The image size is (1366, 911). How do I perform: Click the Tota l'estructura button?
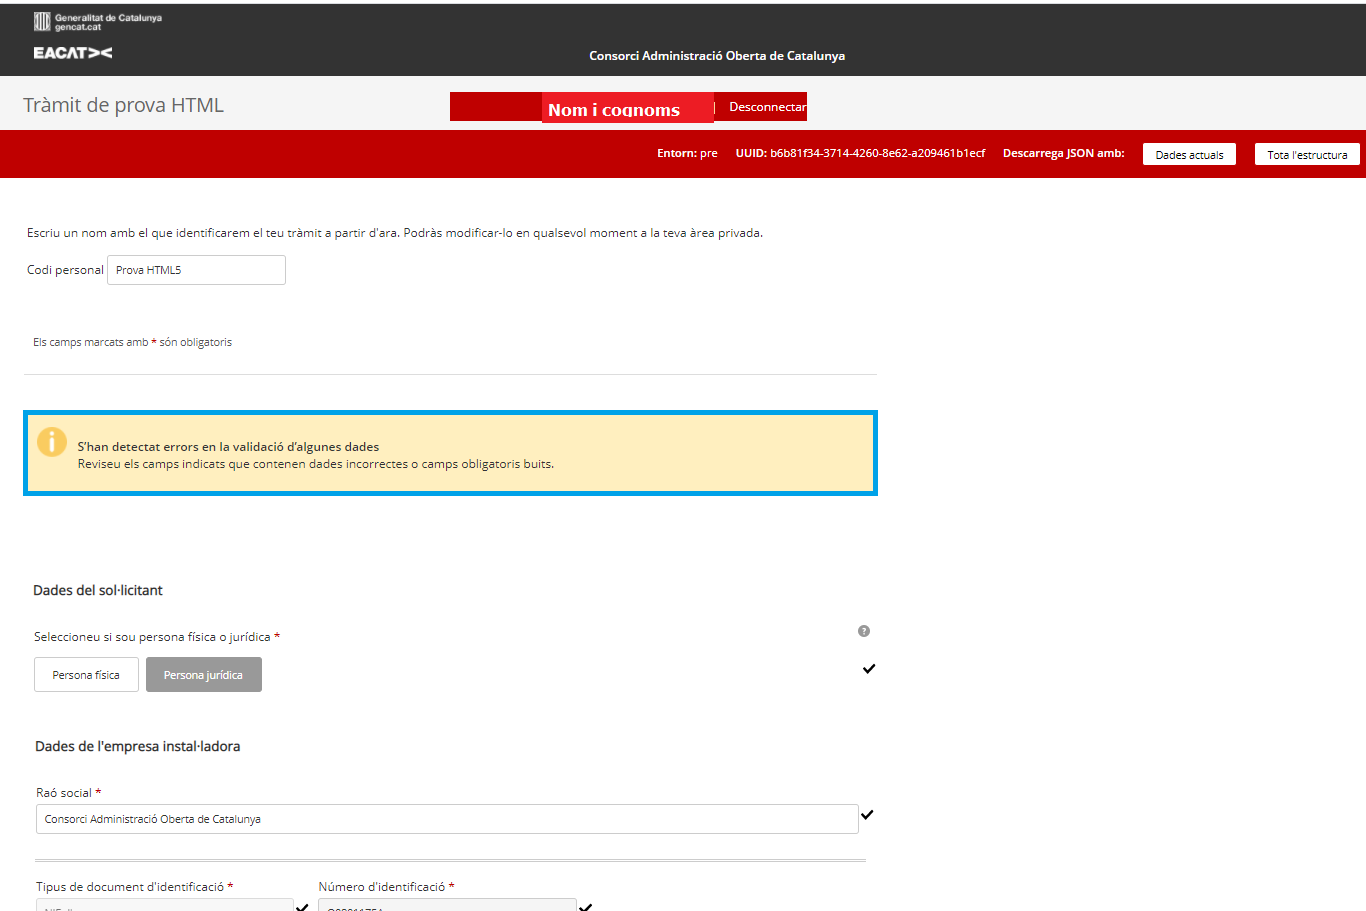pyautogui.click(x=1307, y=154)
